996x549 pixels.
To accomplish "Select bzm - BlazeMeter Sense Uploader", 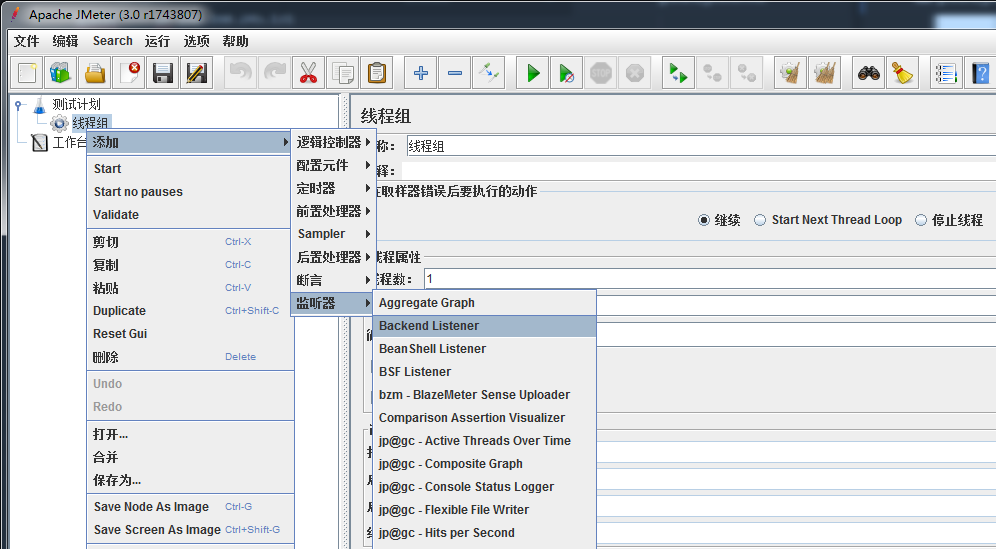I will (485, 395).
